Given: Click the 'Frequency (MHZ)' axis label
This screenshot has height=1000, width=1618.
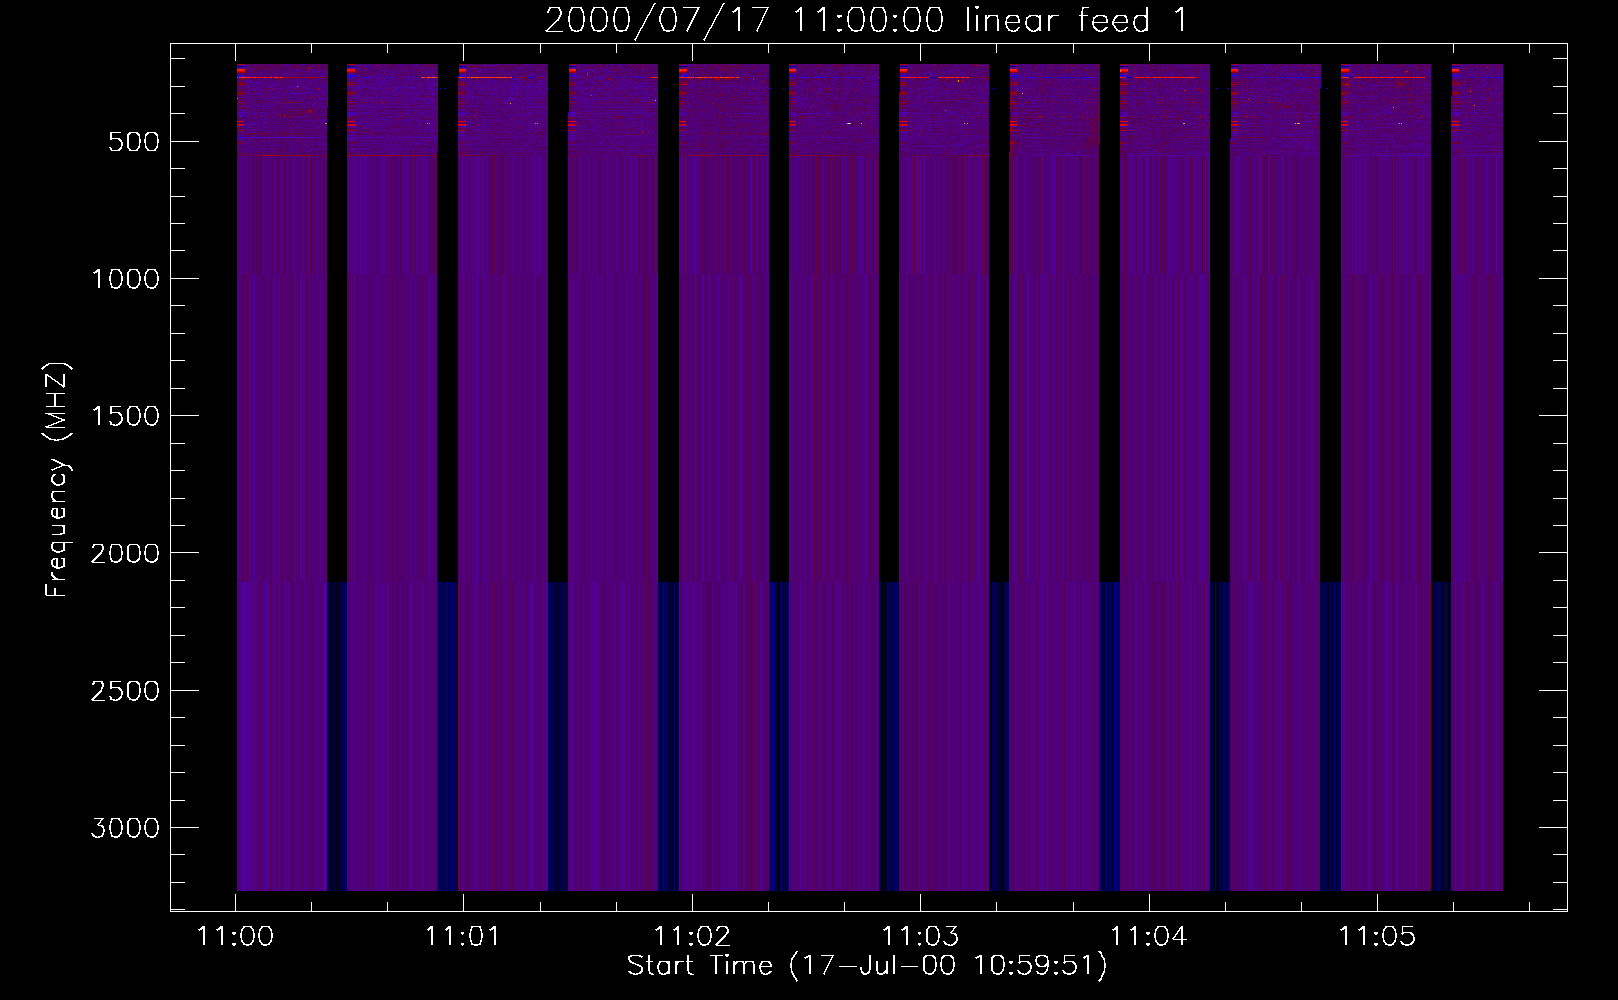Looking at the screenshot, I should click(57, 480).
